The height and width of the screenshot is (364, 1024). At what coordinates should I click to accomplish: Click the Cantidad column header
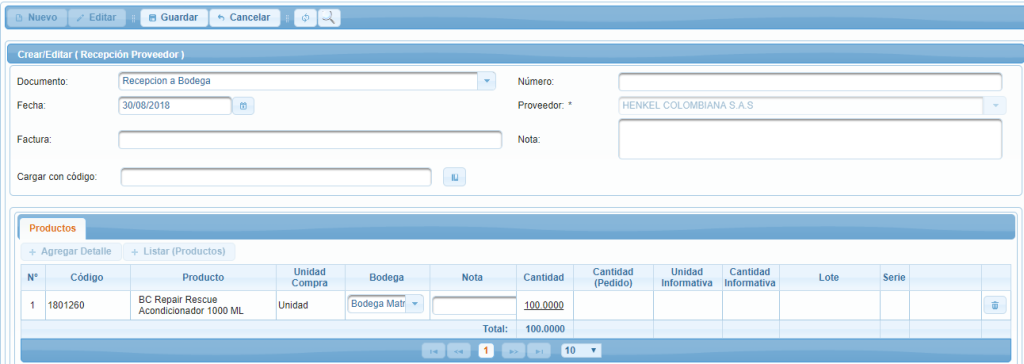tap(544, 278)
